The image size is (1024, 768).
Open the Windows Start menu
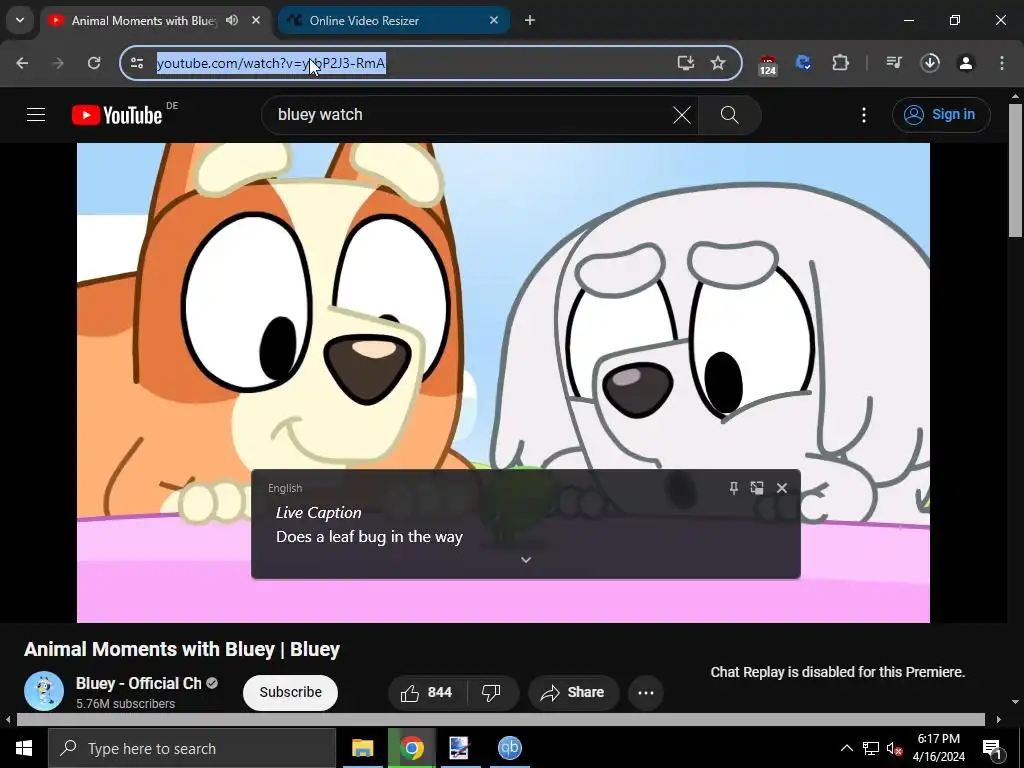point(24,748)
